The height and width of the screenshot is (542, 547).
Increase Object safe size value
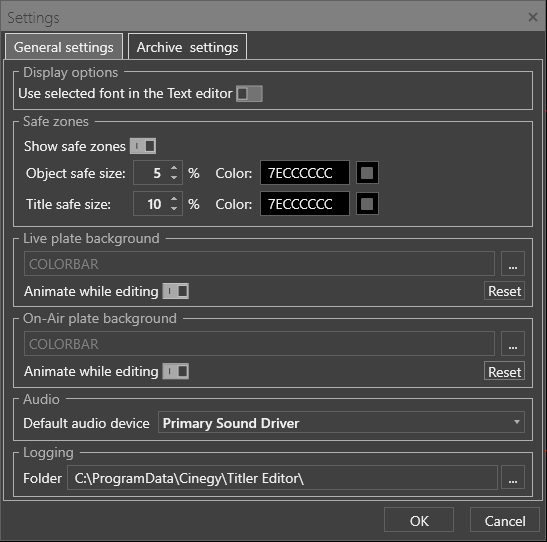174,168
